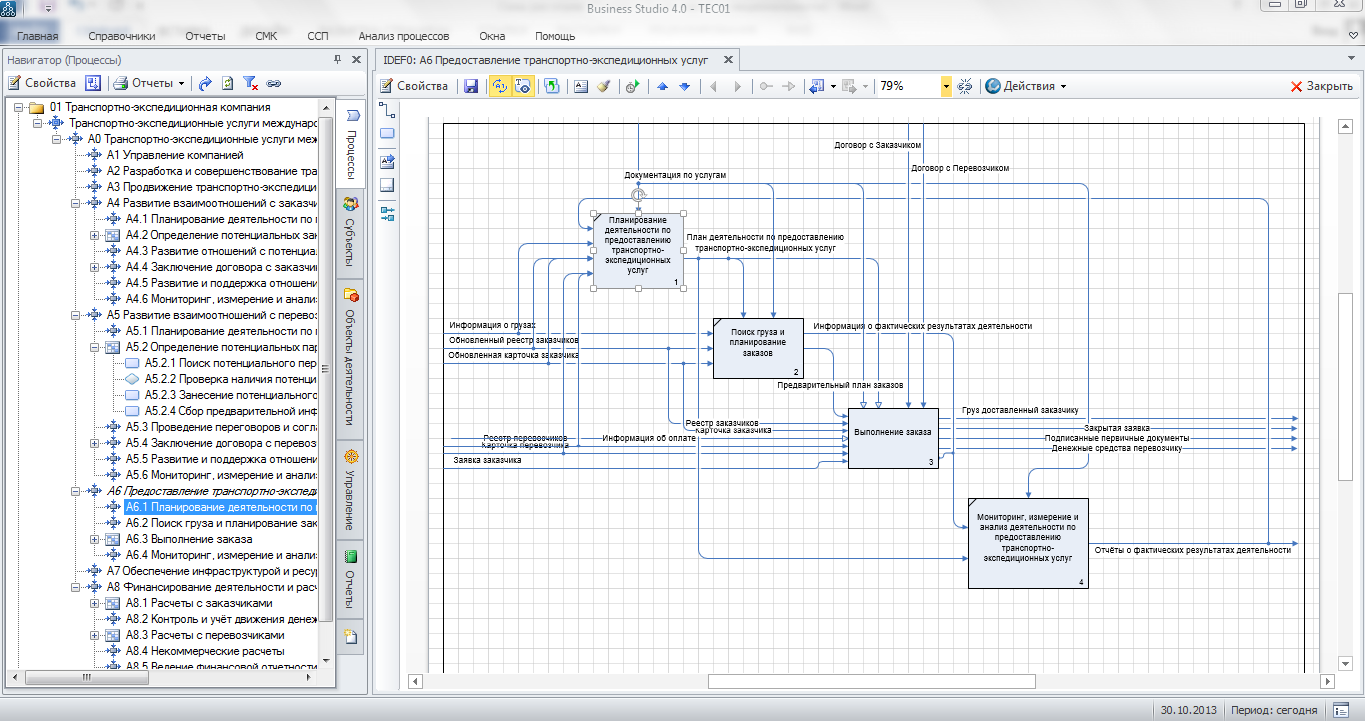Toggle the highlighted arrow numbering button
This screenshot has width=1365, height=721.
point(498,86)
